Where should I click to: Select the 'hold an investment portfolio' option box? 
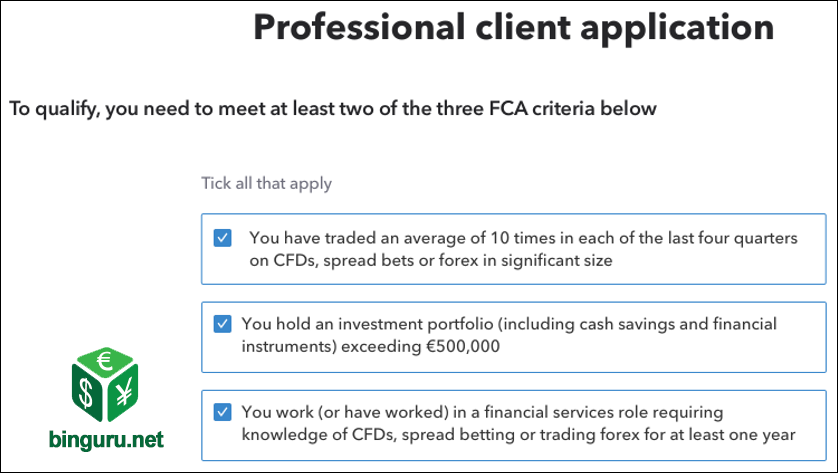click(514, 337)
